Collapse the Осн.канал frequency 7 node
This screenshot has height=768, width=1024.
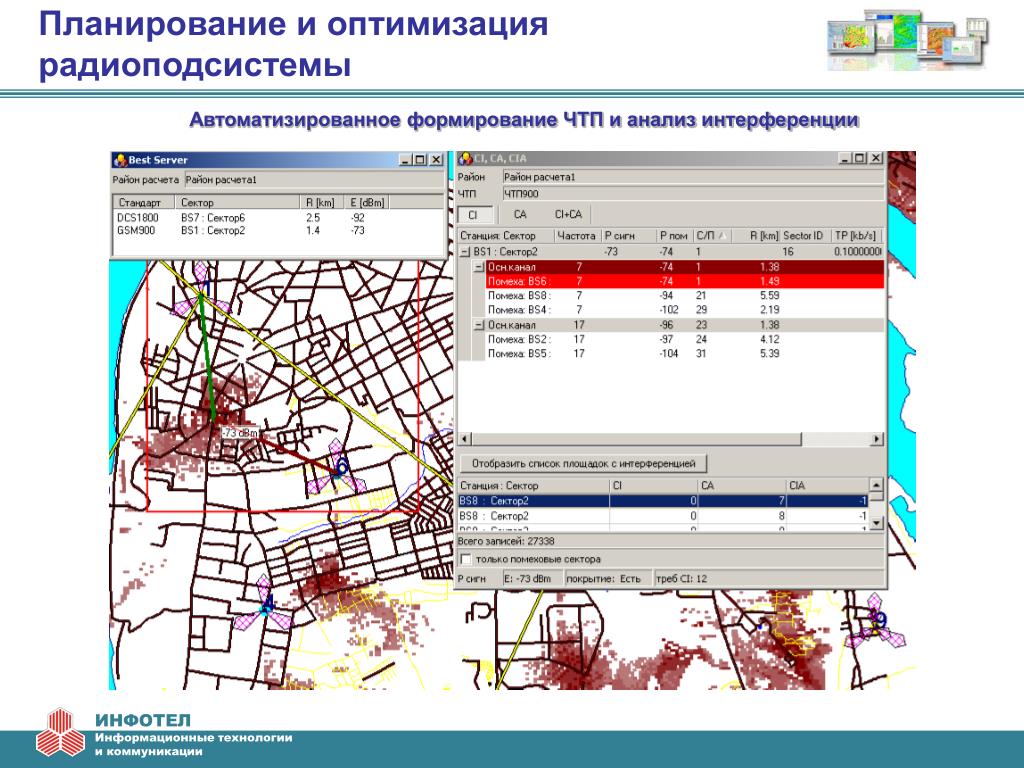pyautogui.click(x=479, y=267)
